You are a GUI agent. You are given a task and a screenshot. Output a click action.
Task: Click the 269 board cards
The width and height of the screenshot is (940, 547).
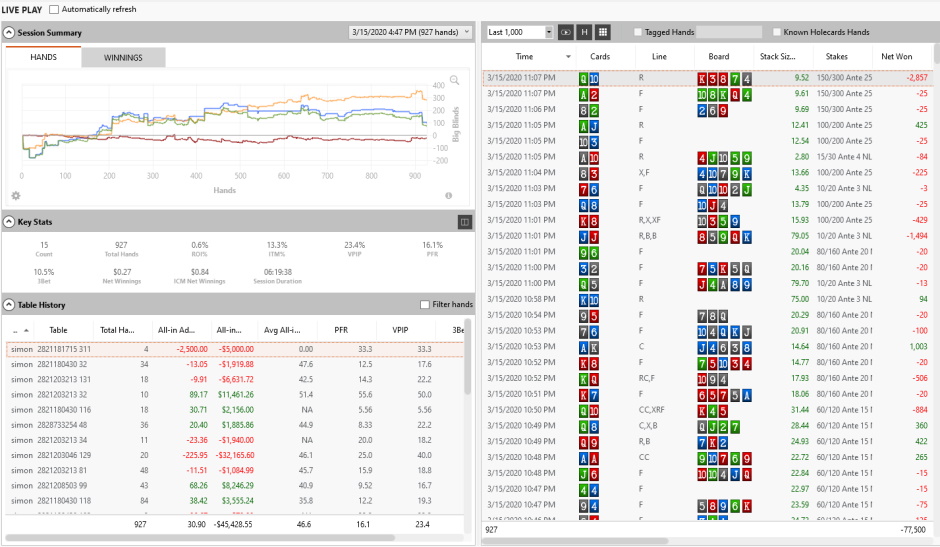coord(713,110)
